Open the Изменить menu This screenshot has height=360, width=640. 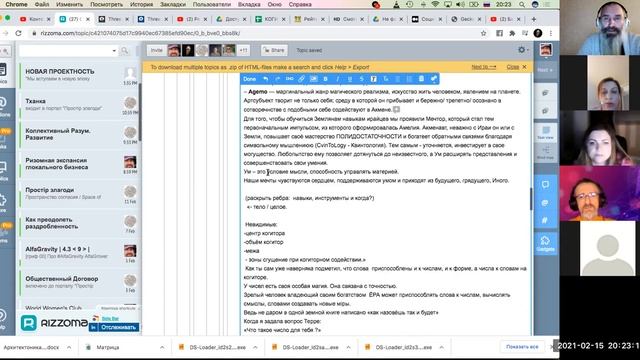70,4
